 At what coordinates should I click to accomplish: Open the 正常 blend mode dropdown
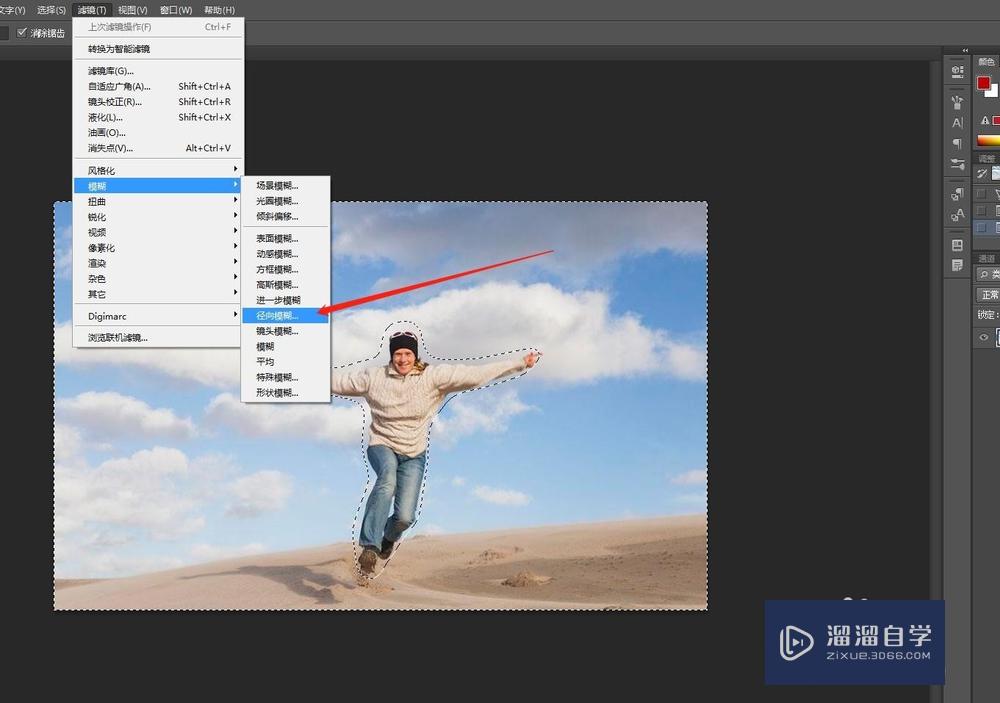point(989,295)
